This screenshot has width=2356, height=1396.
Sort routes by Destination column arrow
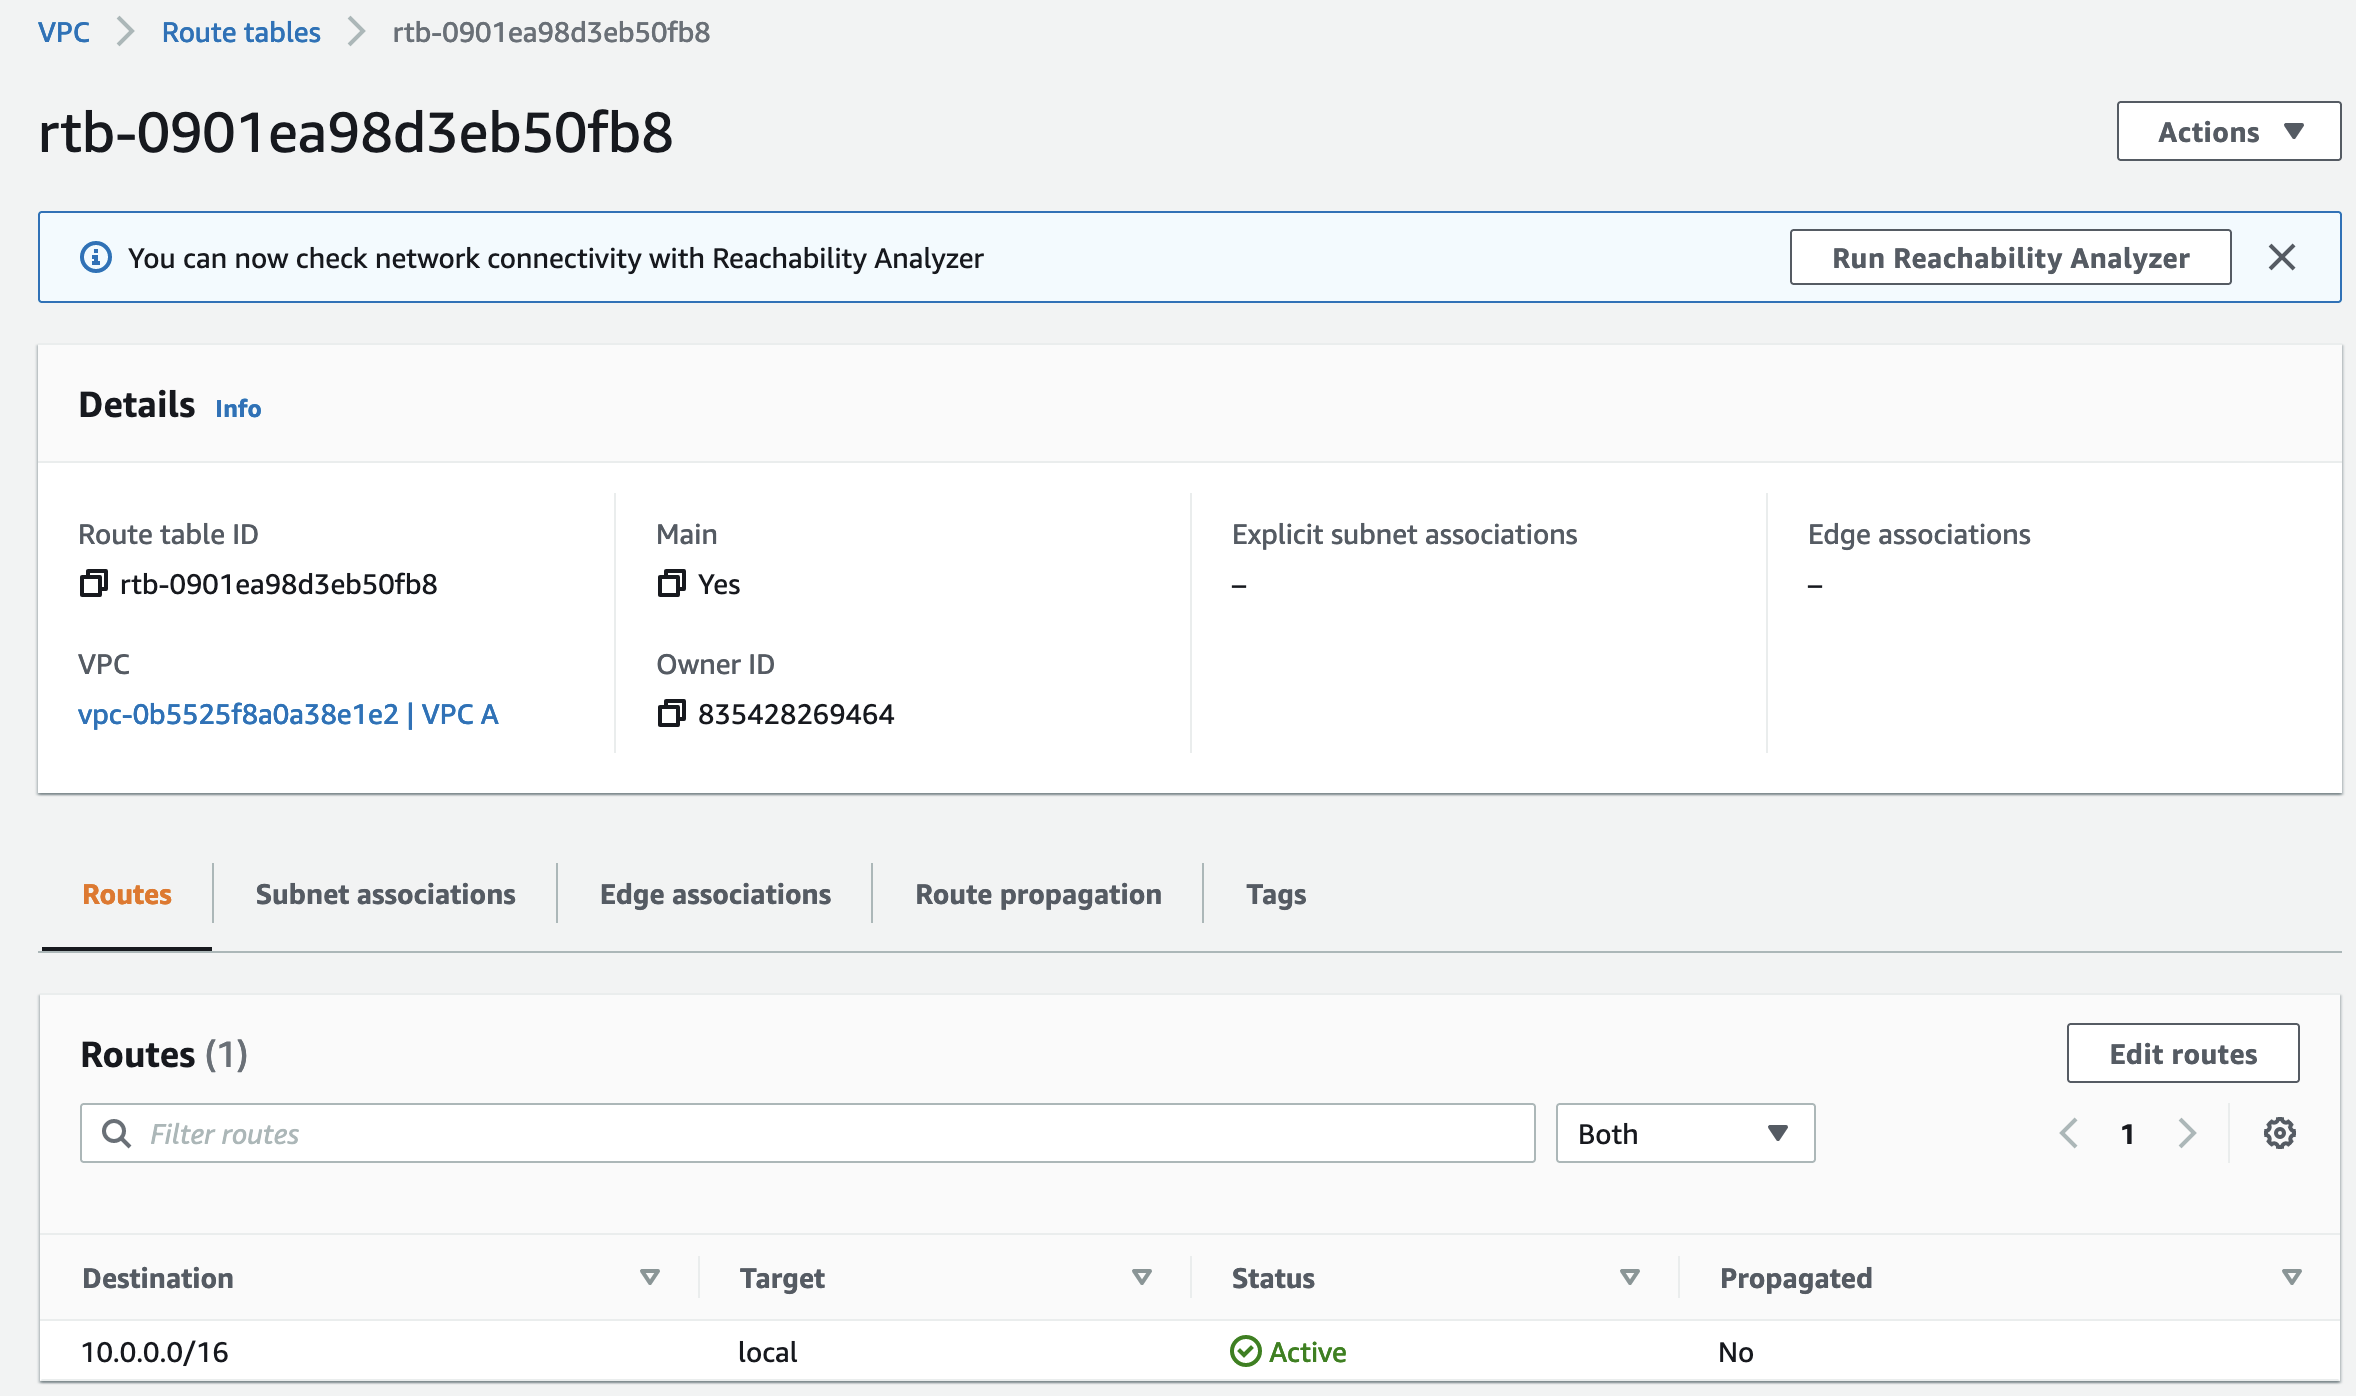[650, 1277]
